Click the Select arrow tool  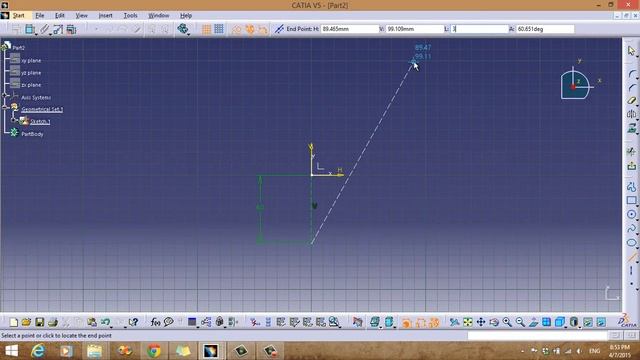tap(631, 51)
